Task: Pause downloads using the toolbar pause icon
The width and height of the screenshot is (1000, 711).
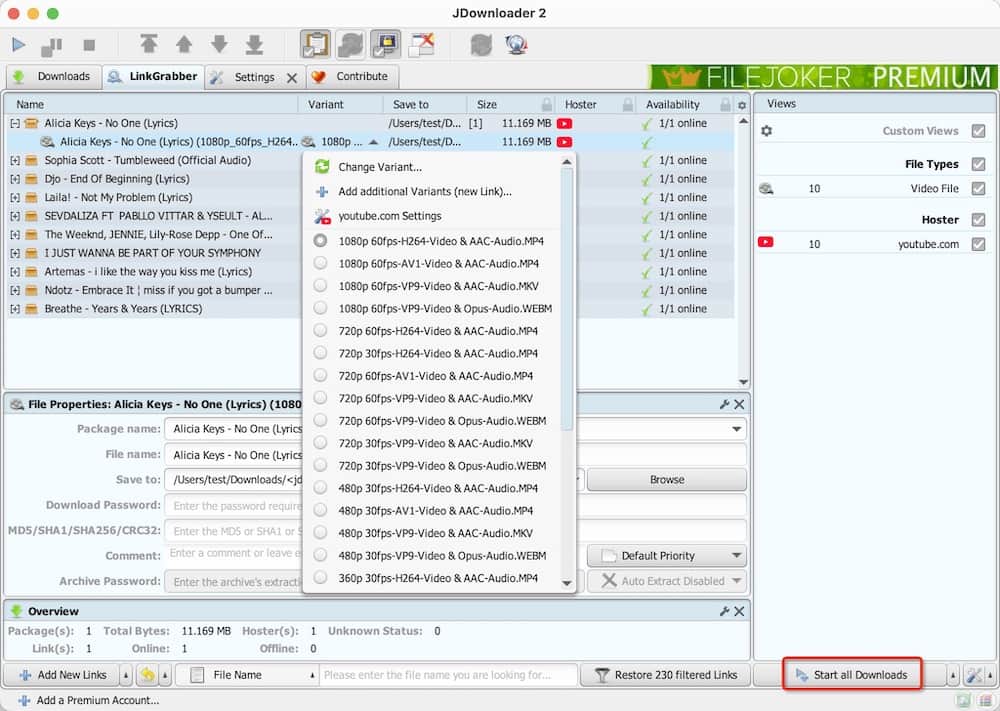Action: [x=52, y=45]
